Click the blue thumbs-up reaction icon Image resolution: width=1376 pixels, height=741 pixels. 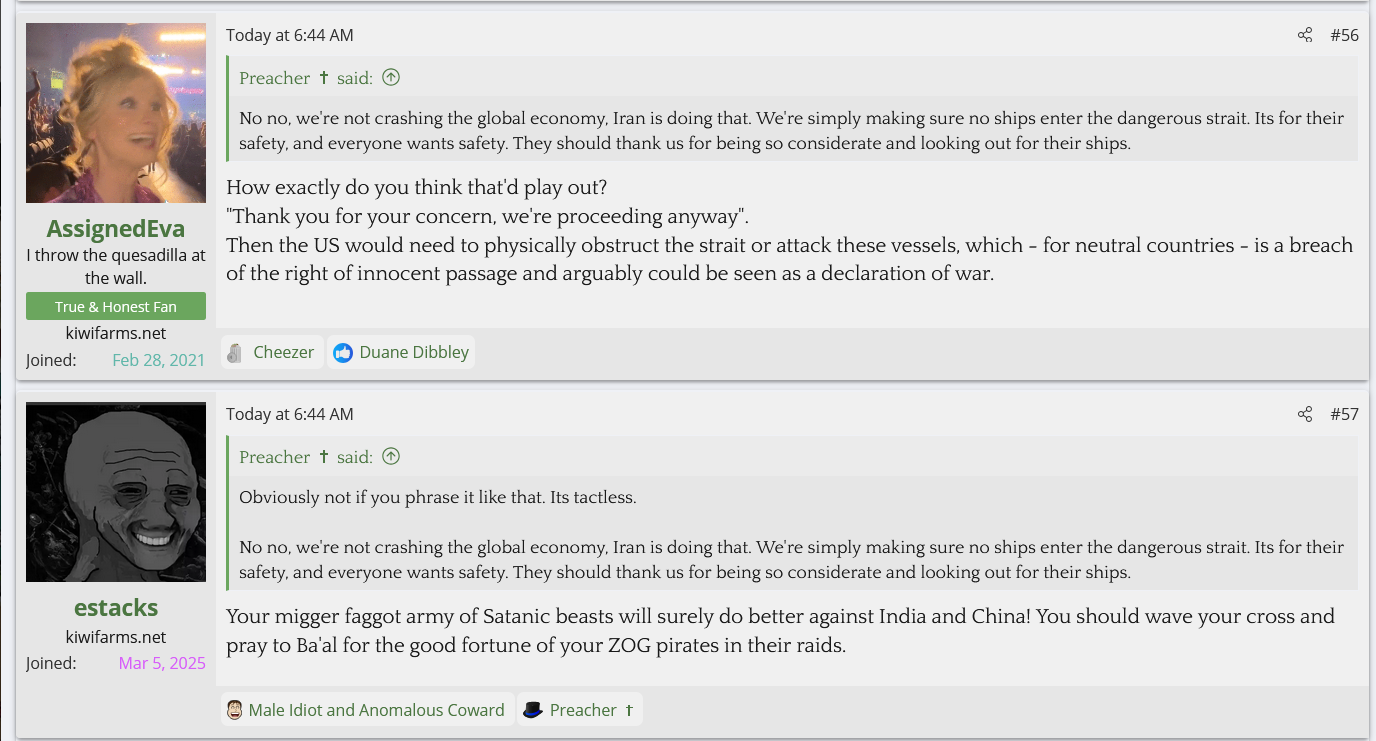[x=343, y=352]
